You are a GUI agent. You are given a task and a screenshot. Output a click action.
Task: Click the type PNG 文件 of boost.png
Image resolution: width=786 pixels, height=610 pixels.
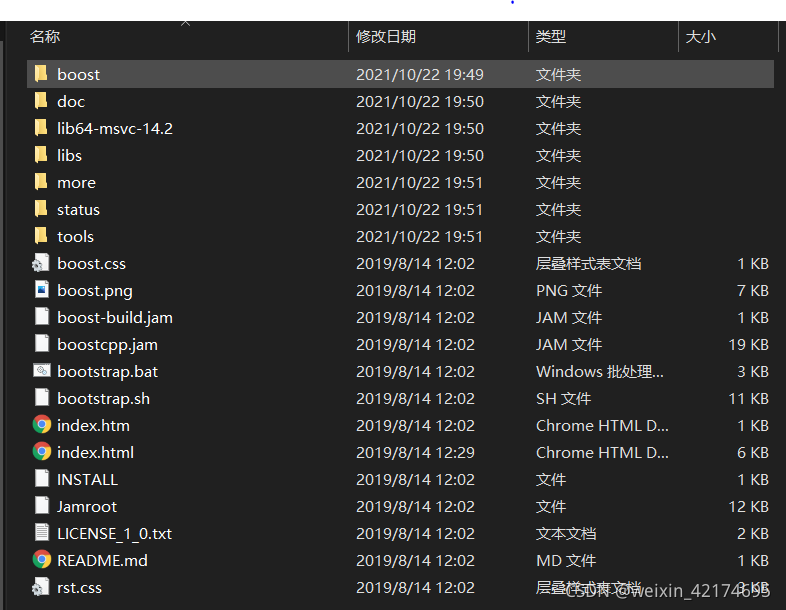pos(568,291)
